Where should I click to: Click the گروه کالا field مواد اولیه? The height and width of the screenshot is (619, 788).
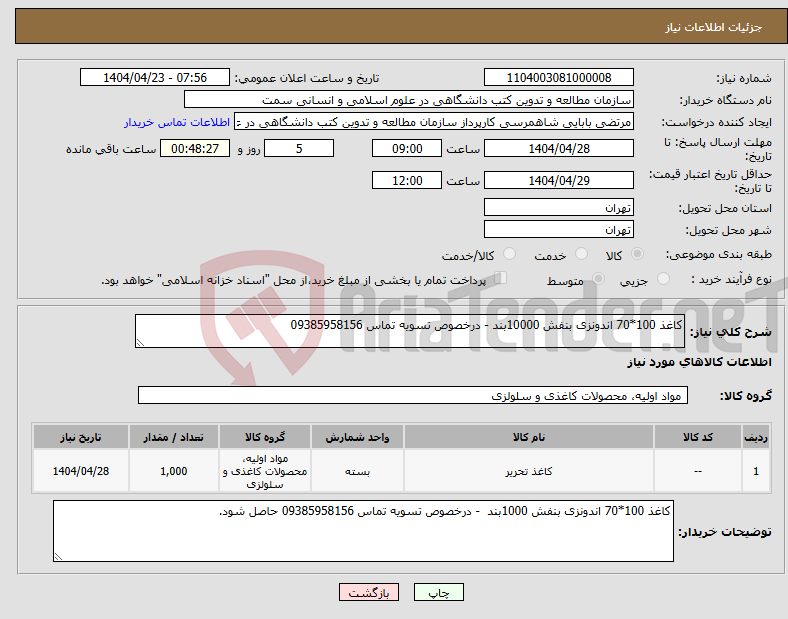coord(413,395)
